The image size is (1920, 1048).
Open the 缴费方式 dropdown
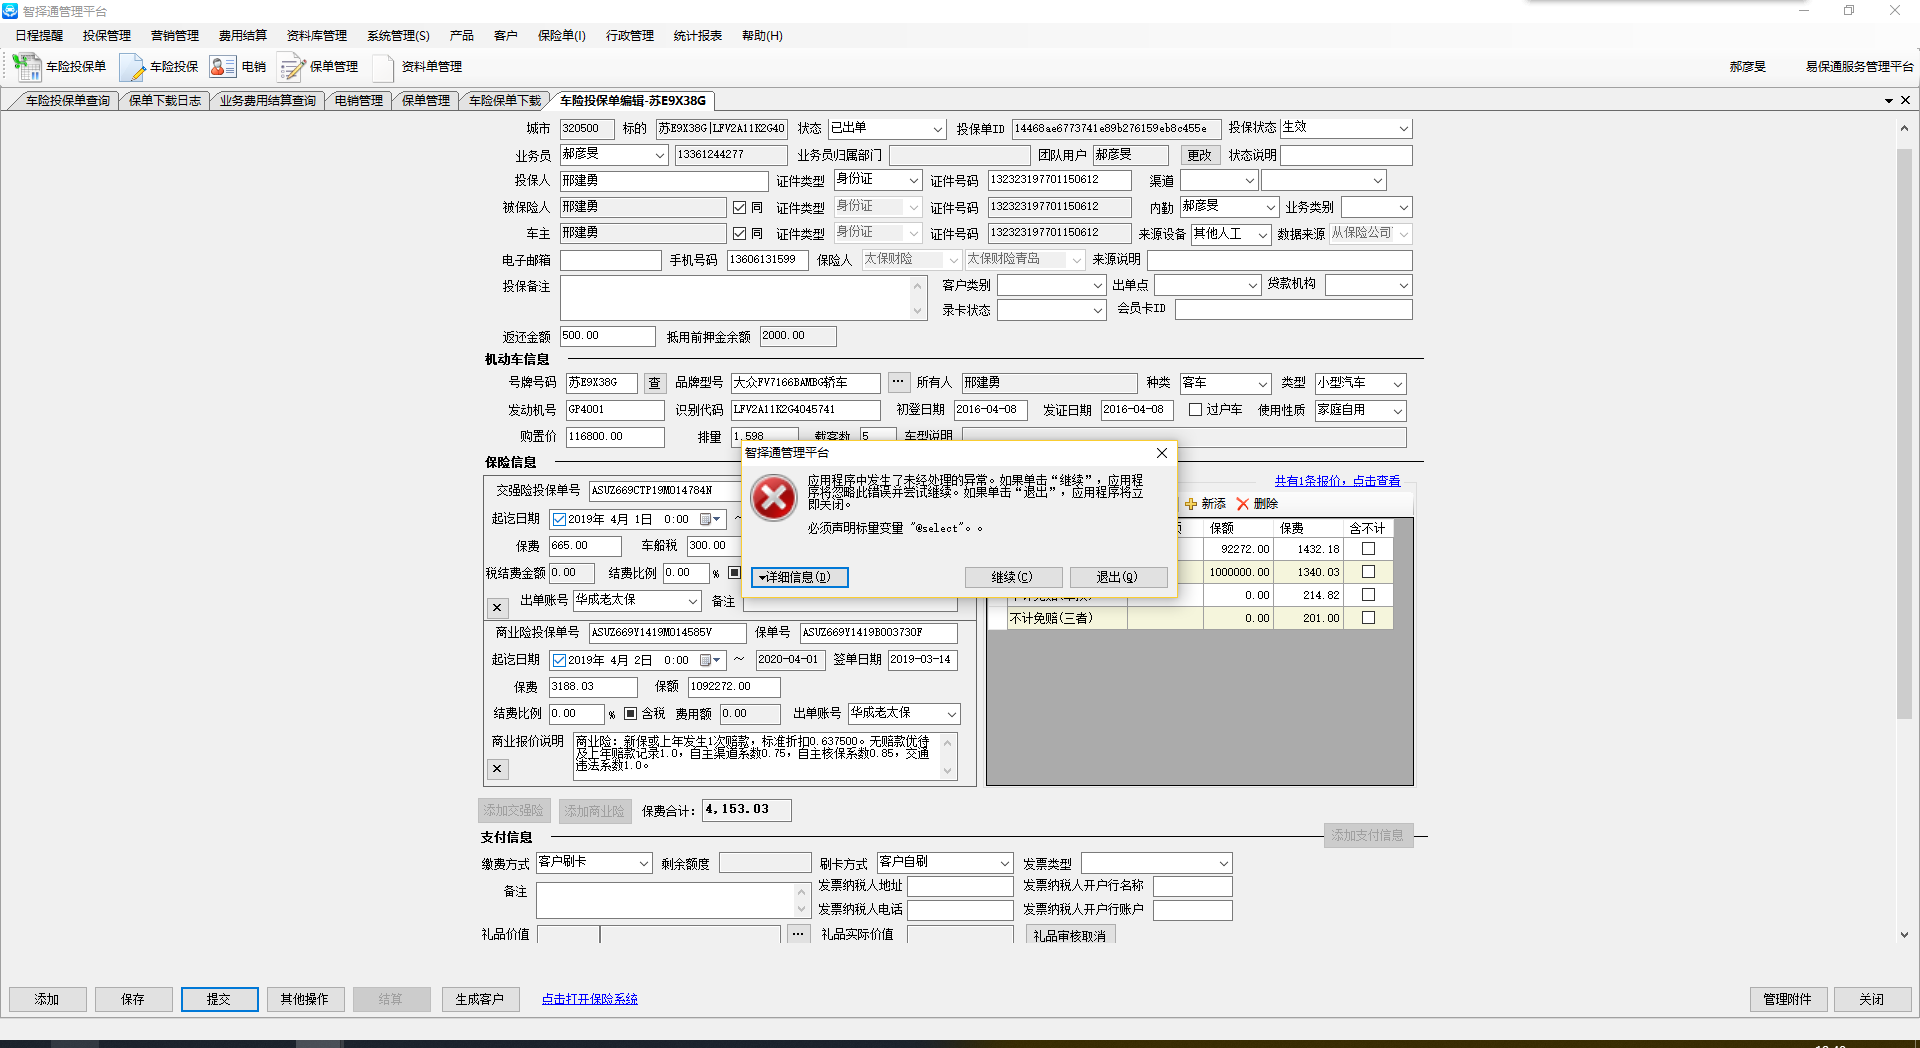coord(644,863)
